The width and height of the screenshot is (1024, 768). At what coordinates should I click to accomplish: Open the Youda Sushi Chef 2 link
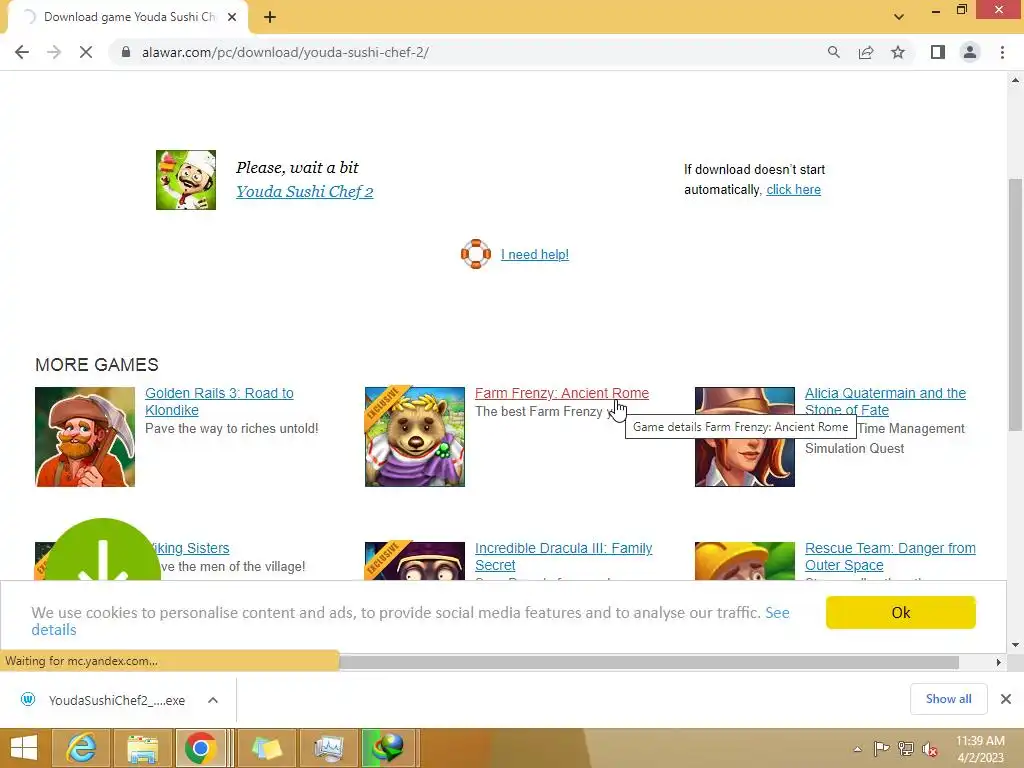304,191
